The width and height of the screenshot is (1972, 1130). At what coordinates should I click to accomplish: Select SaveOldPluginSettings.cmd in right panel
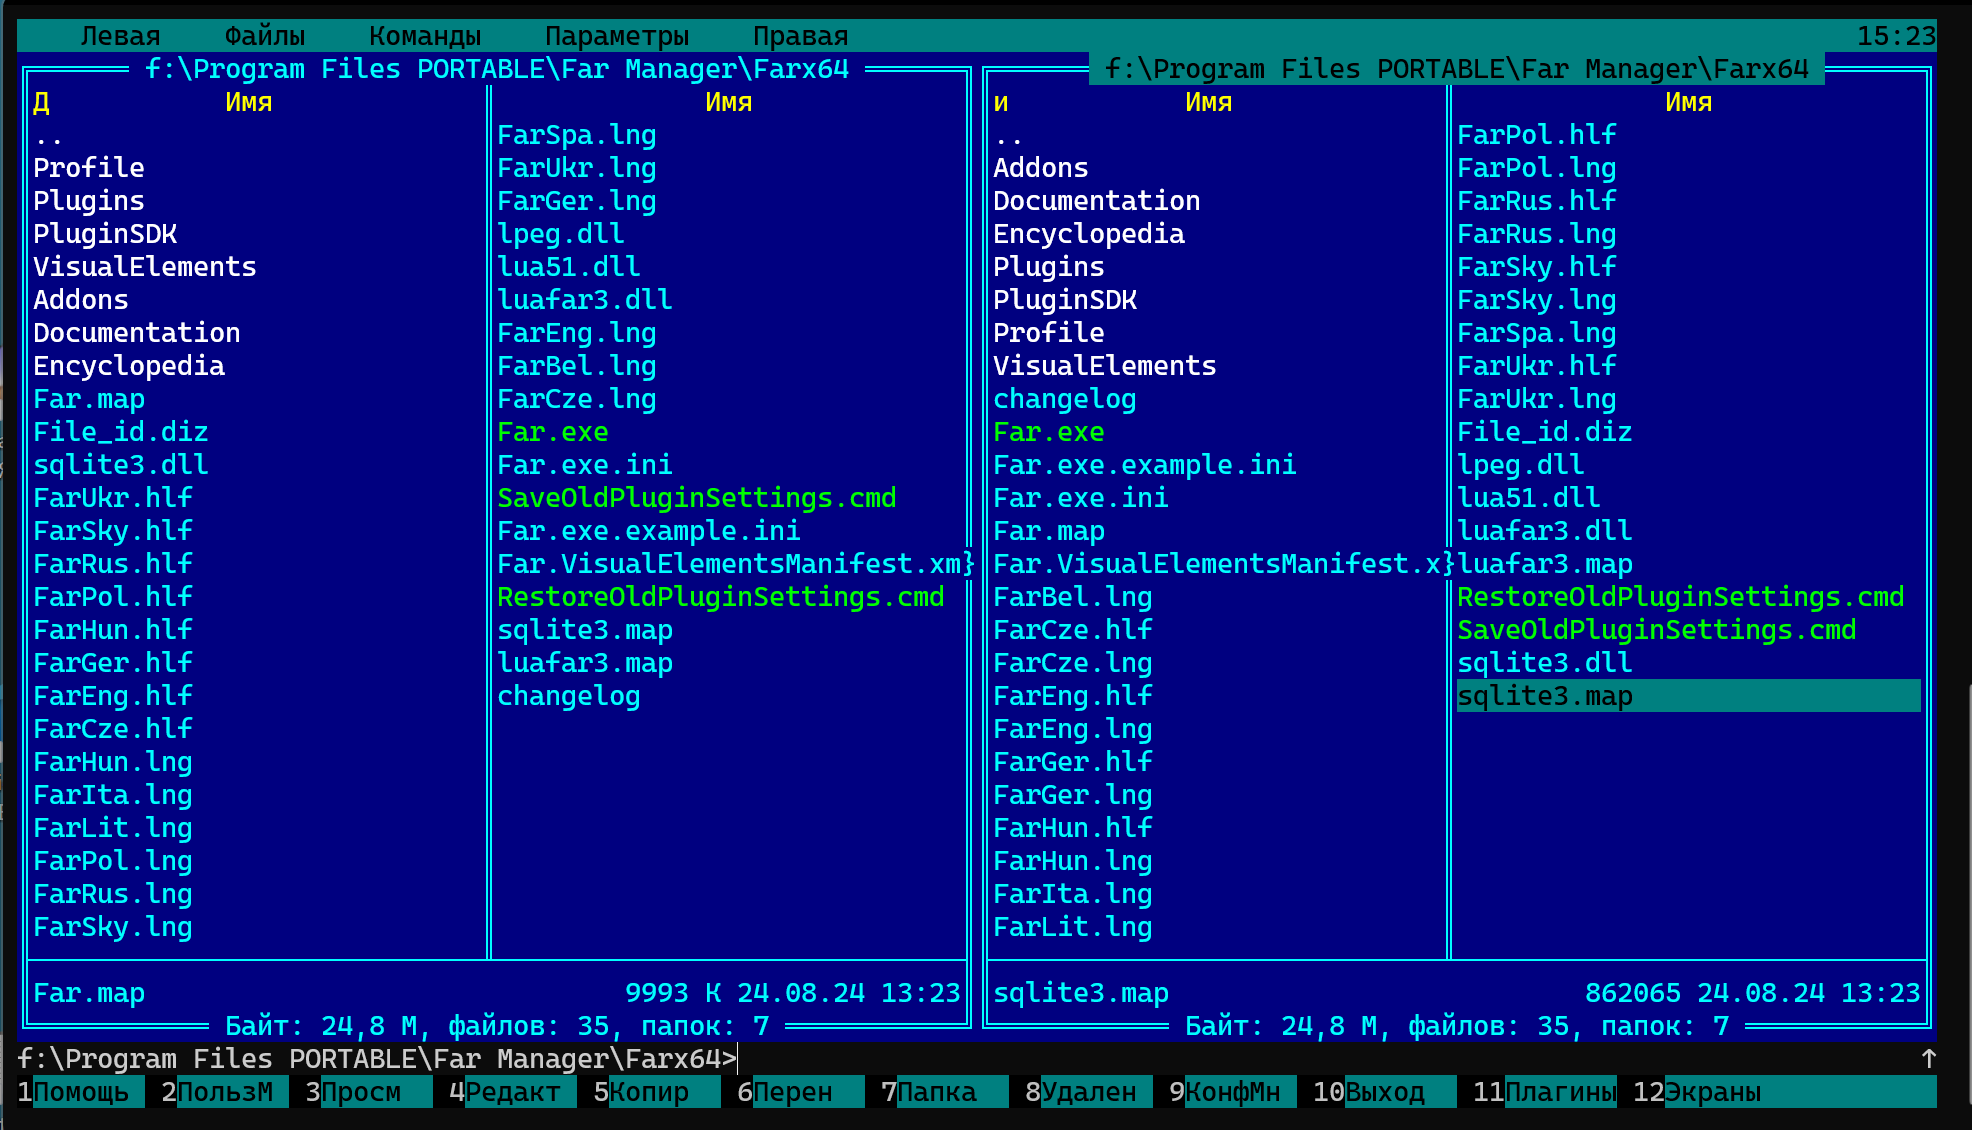pos(1657,630)
